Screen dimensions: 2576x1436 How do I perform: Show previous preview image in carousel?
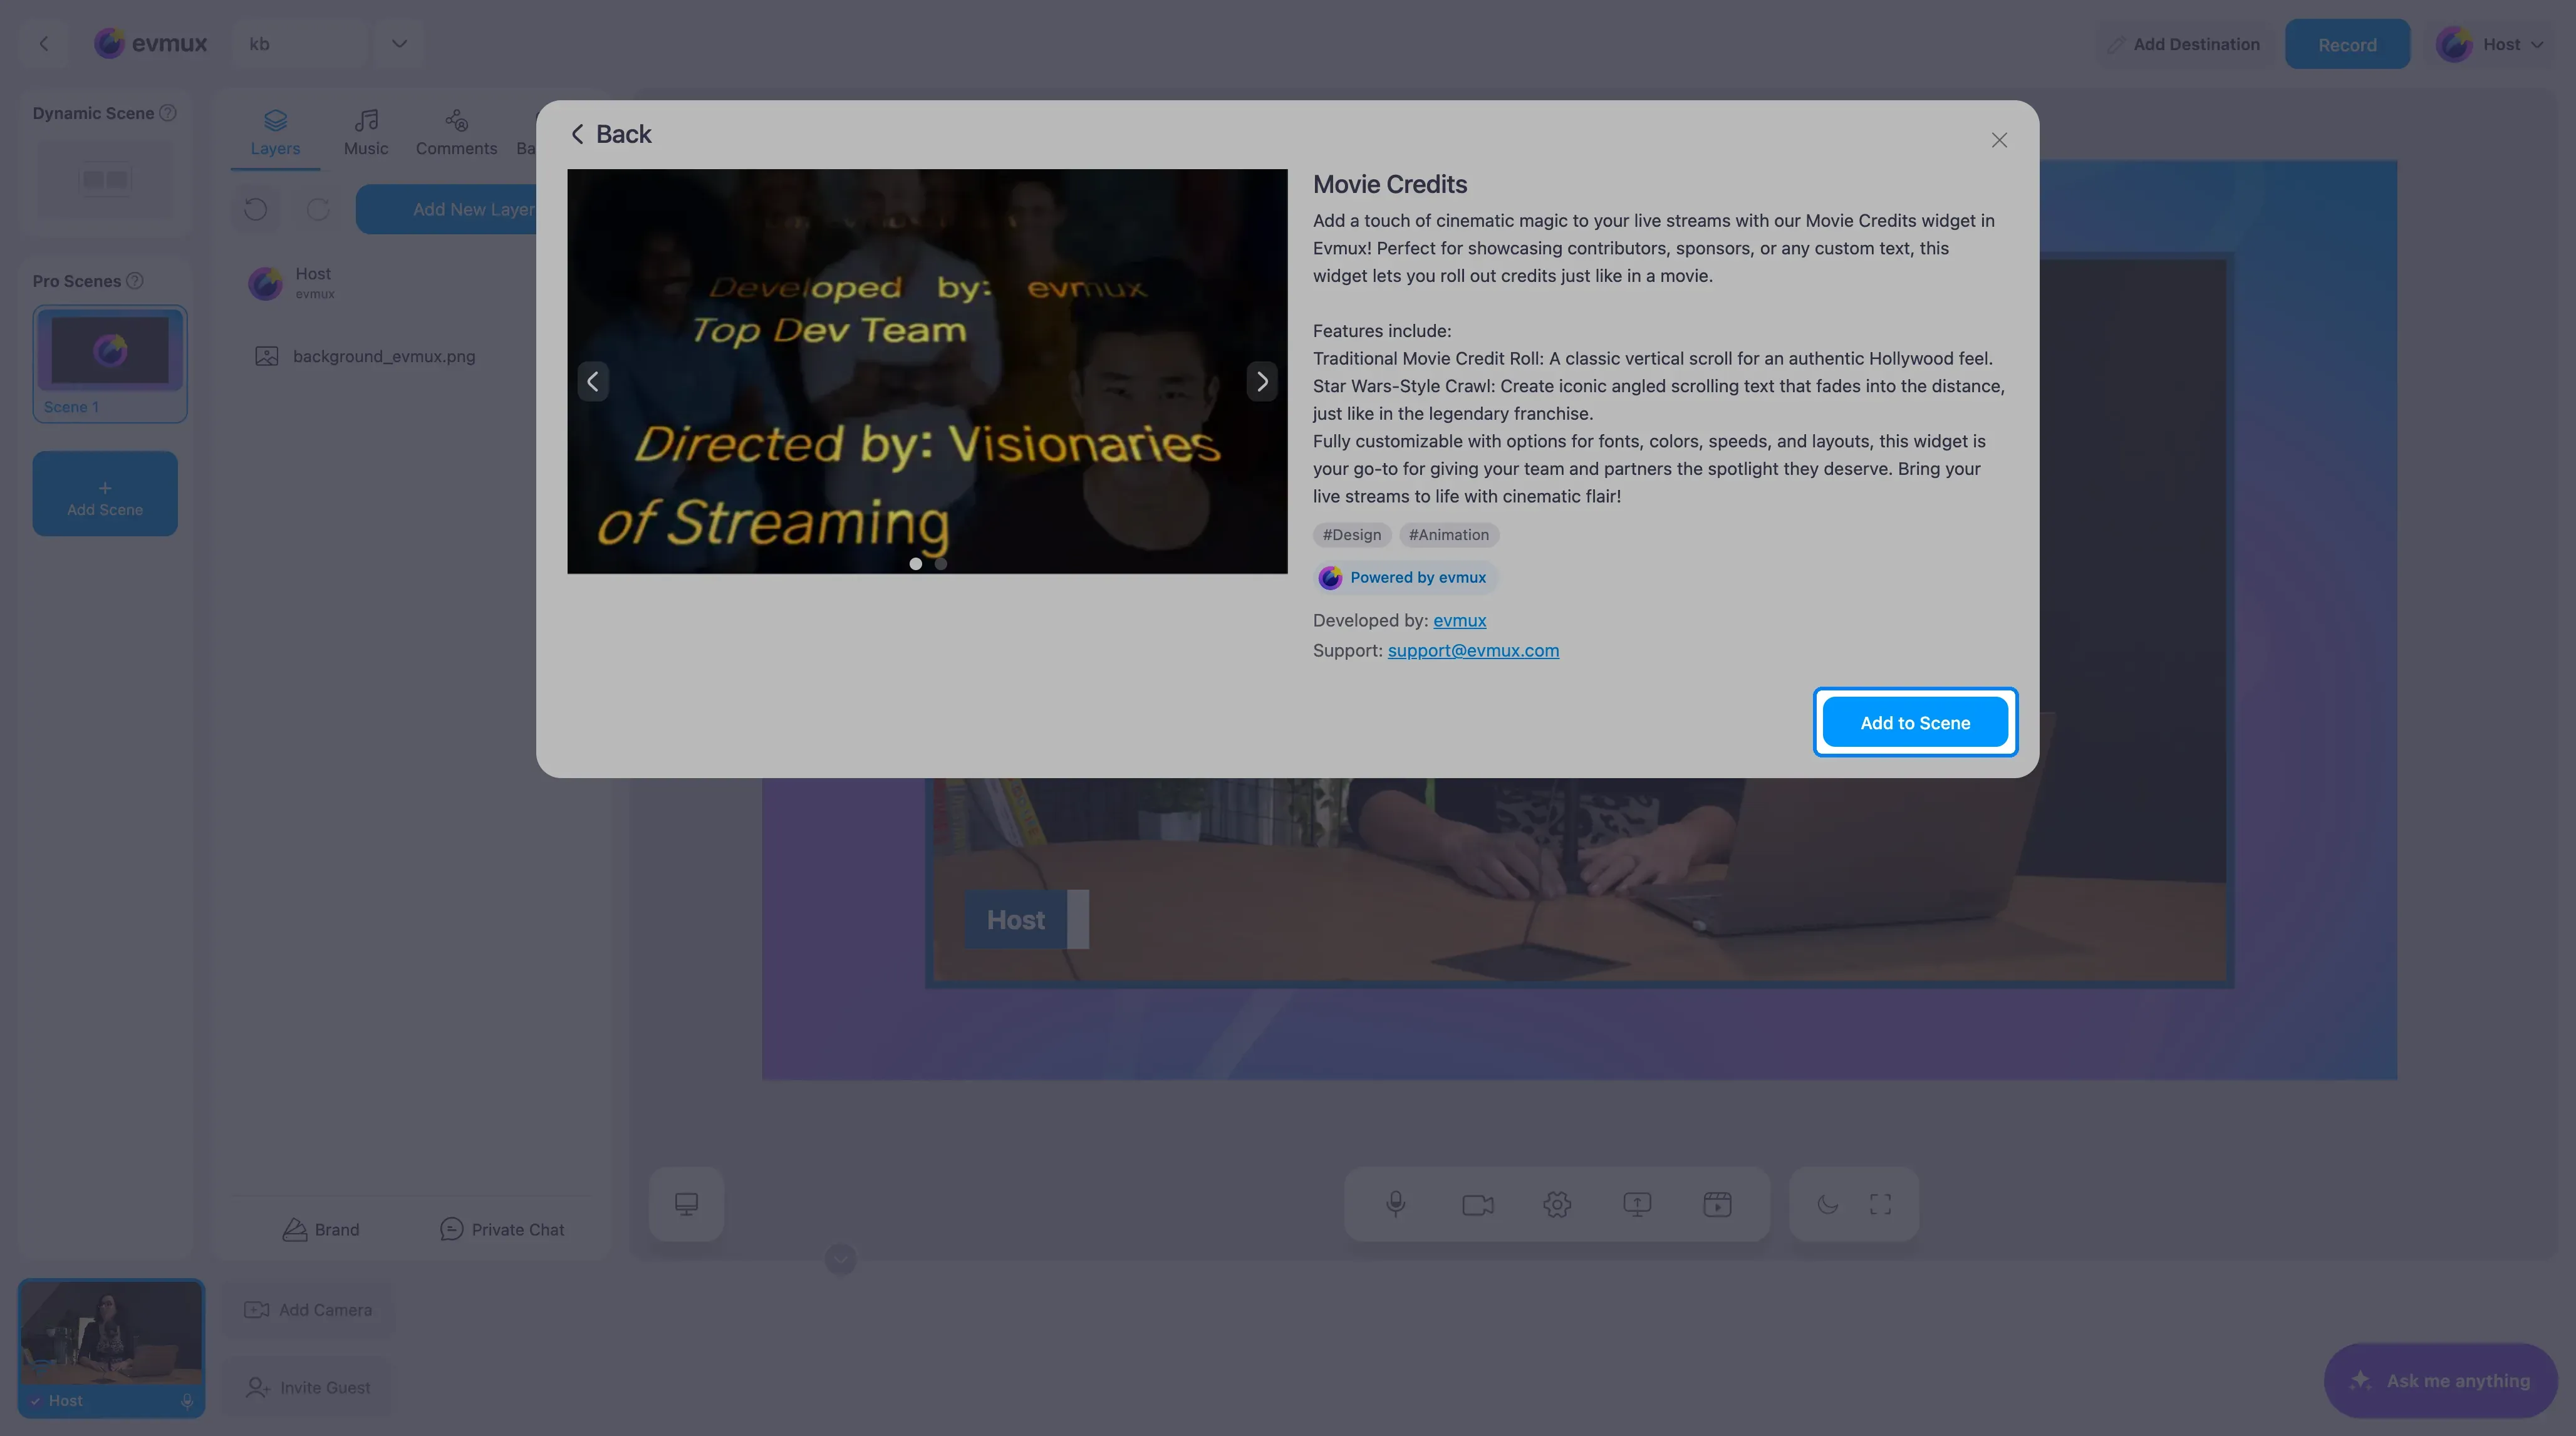click(593, 381)
